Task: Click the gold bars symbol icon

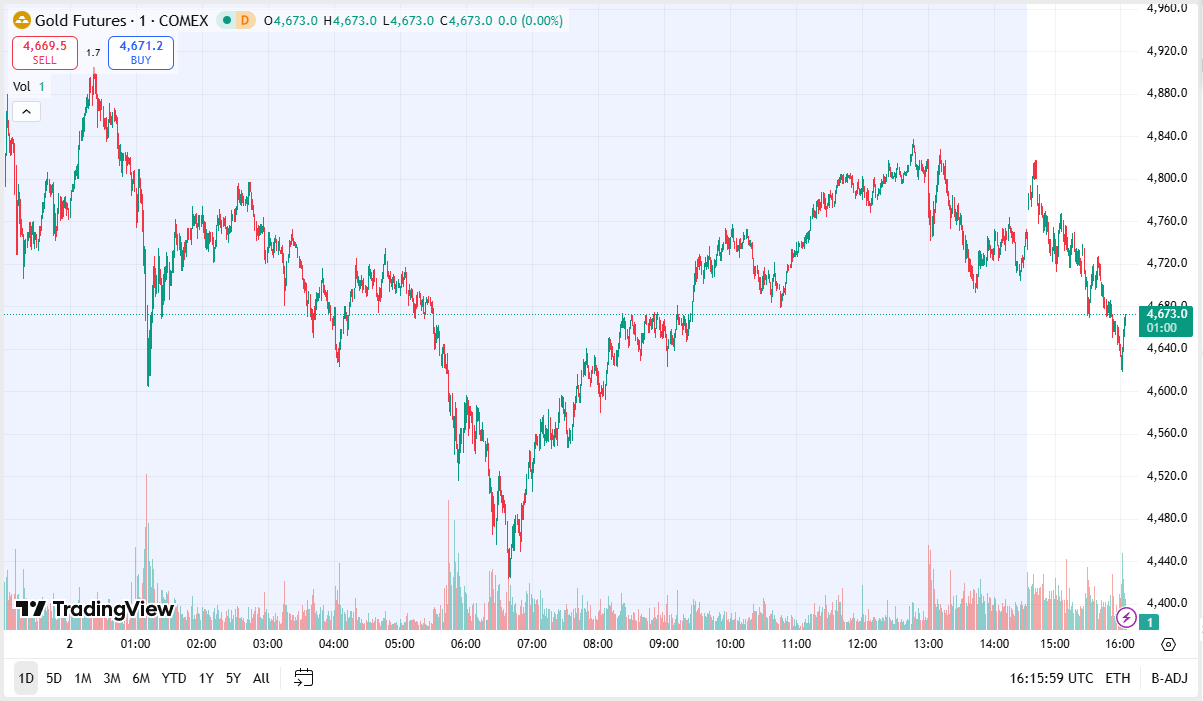Action: click(x=21, y=20)
